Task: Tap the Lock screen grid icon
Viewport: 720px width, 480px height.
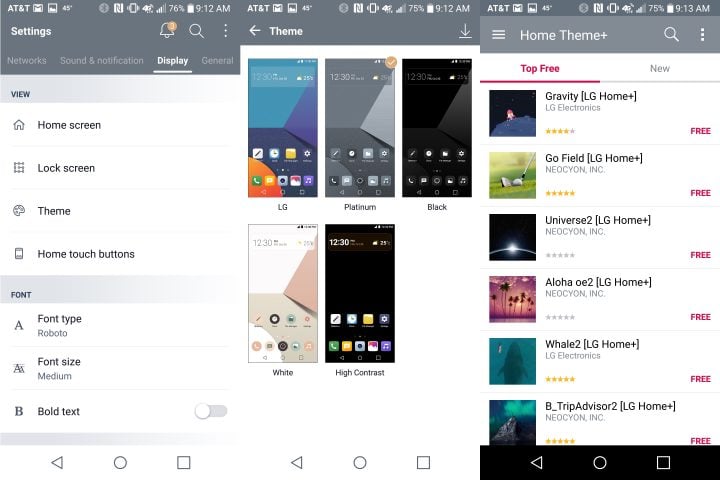Action: pyautogui.click(x=19, y=168)
